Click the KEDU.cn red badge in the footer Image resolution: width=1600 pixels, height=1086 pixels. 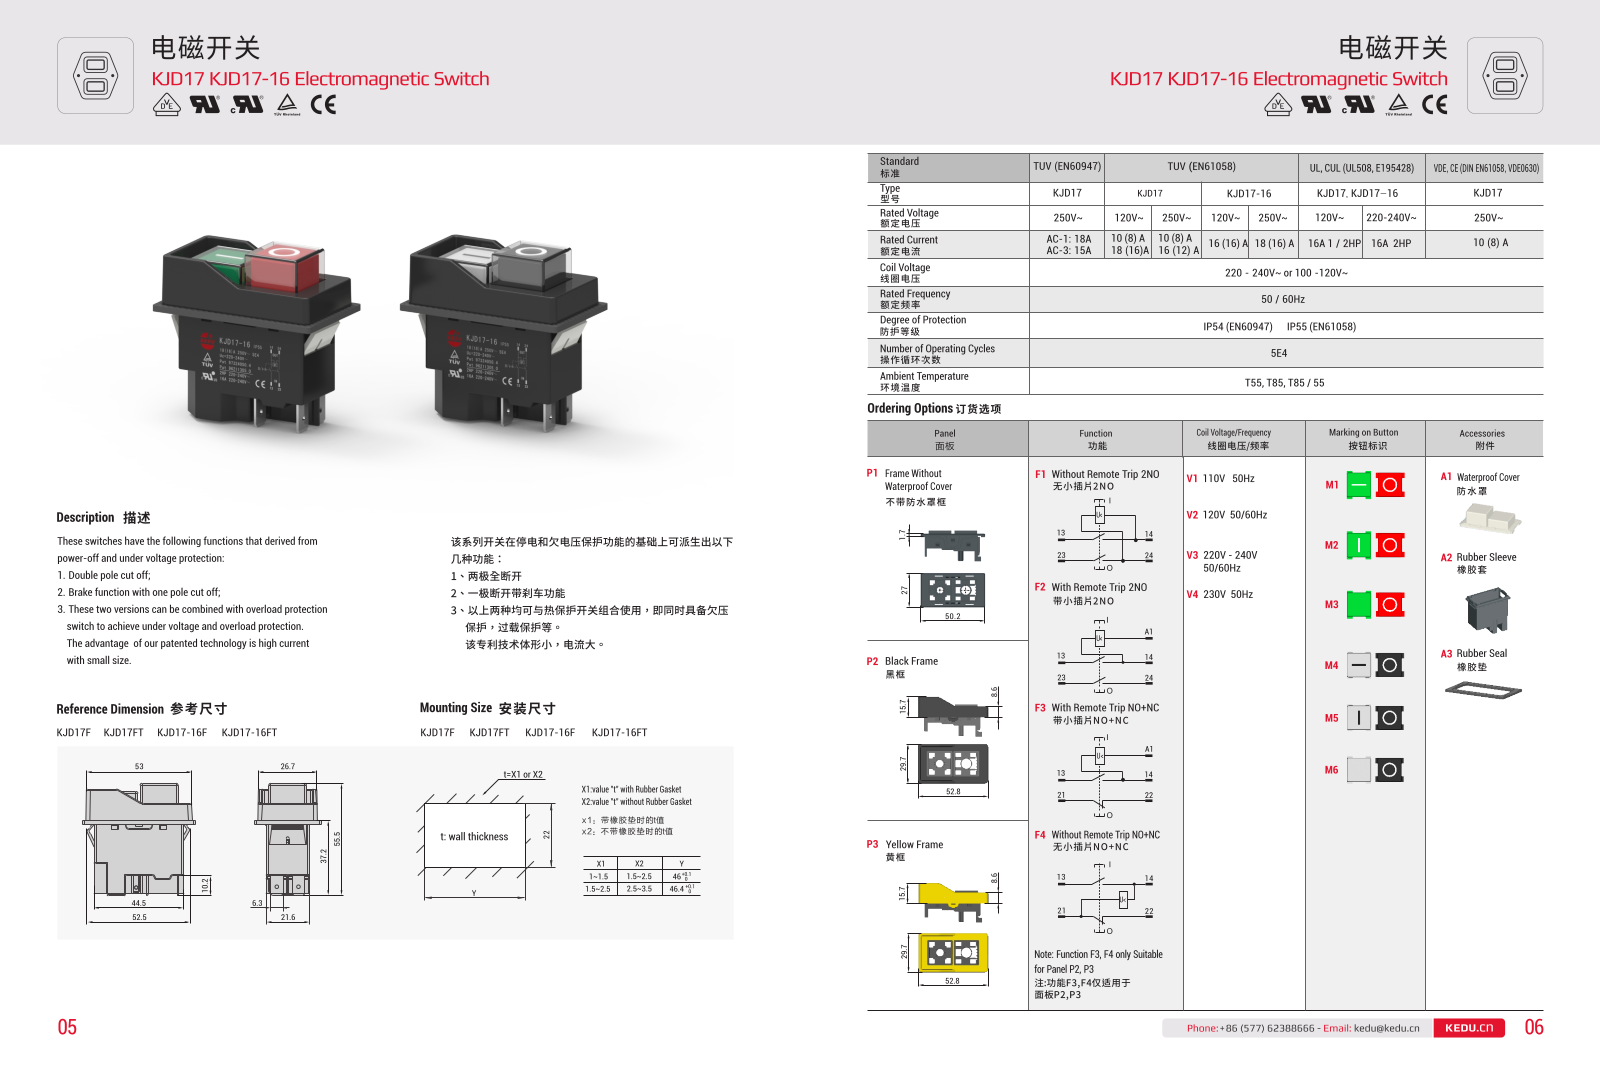pos(1469,1028)
